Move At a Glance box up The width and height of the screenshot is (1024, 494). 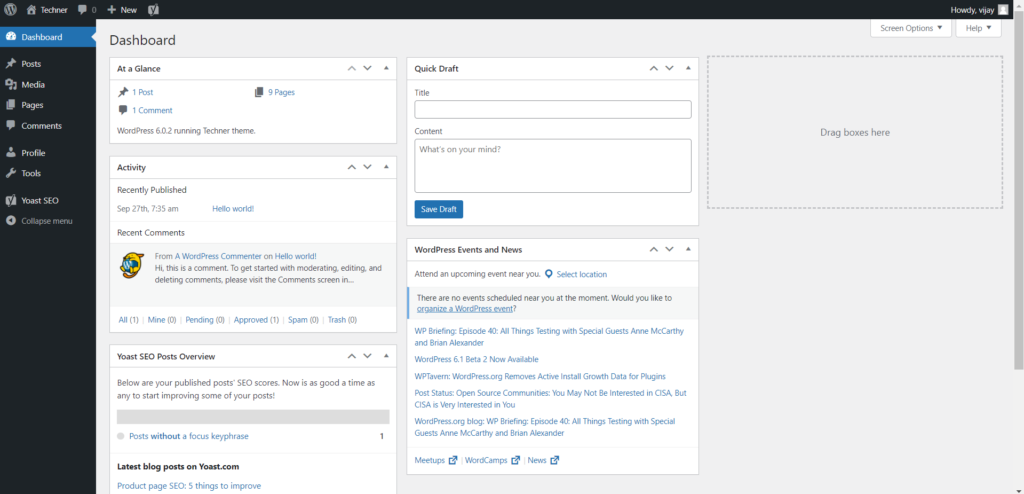[351, 68]
